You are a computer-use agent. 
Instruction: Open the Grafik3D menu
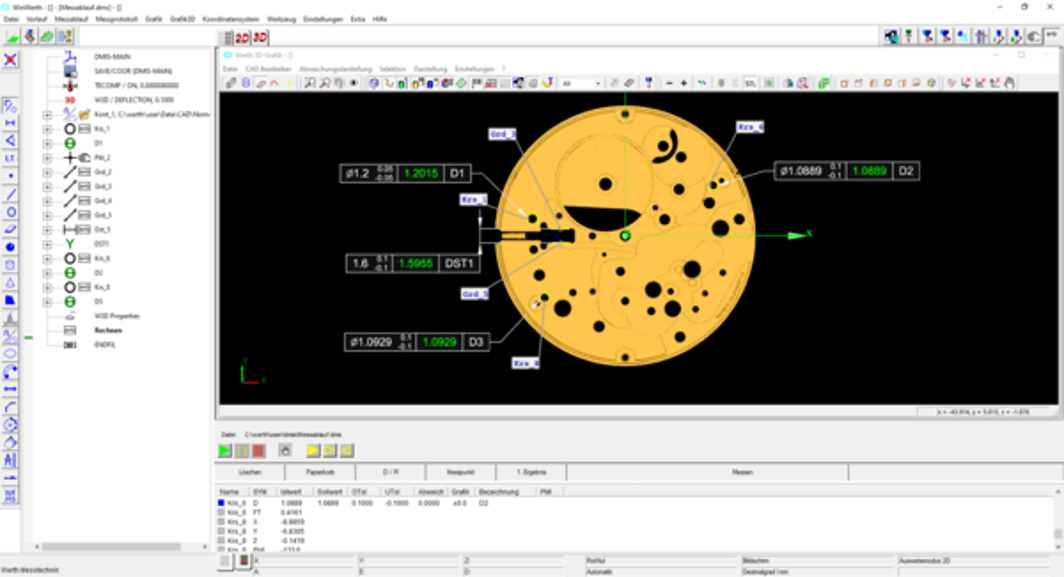tap(182, 19)
